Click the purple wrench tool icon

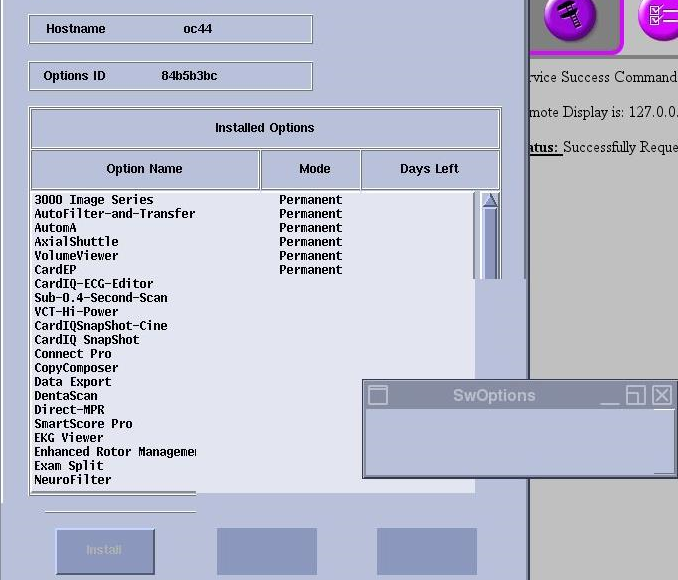[x=570, y=17]
